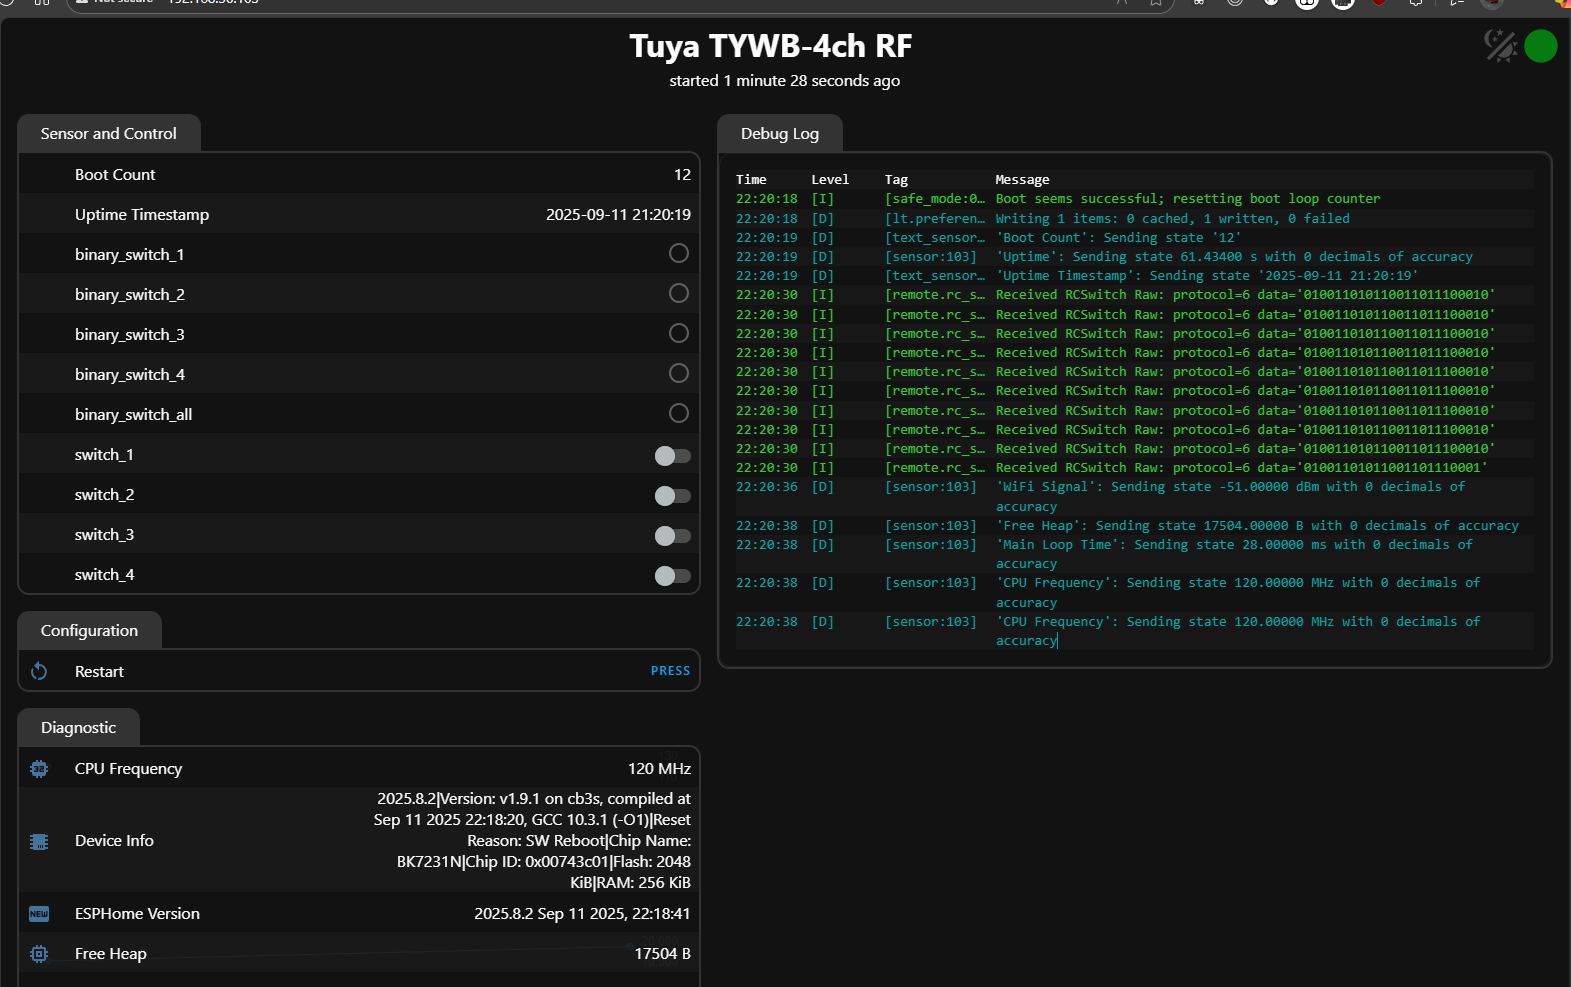Flip the switch_3 toggle on

point(672,536)
